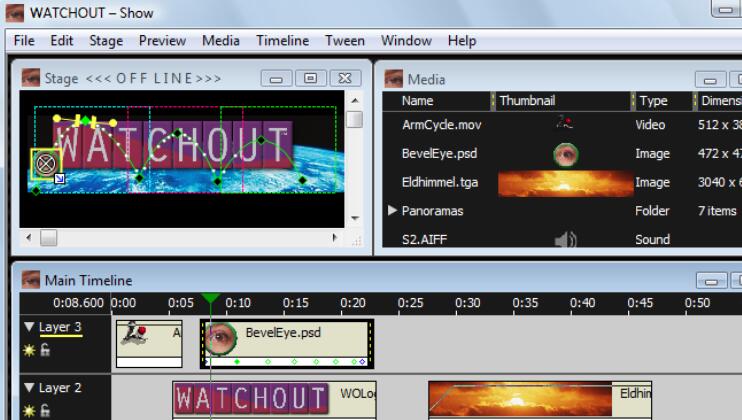Click 0:20 on timeline ruler

(x=353, y=303)
